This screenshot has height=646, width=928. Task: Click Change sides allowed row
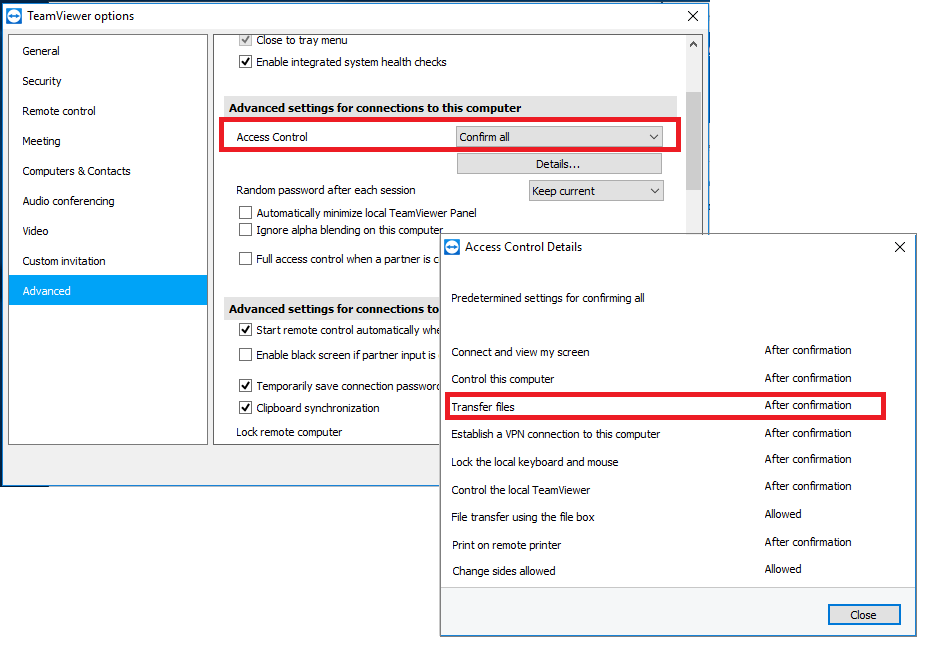coord(651,570)
